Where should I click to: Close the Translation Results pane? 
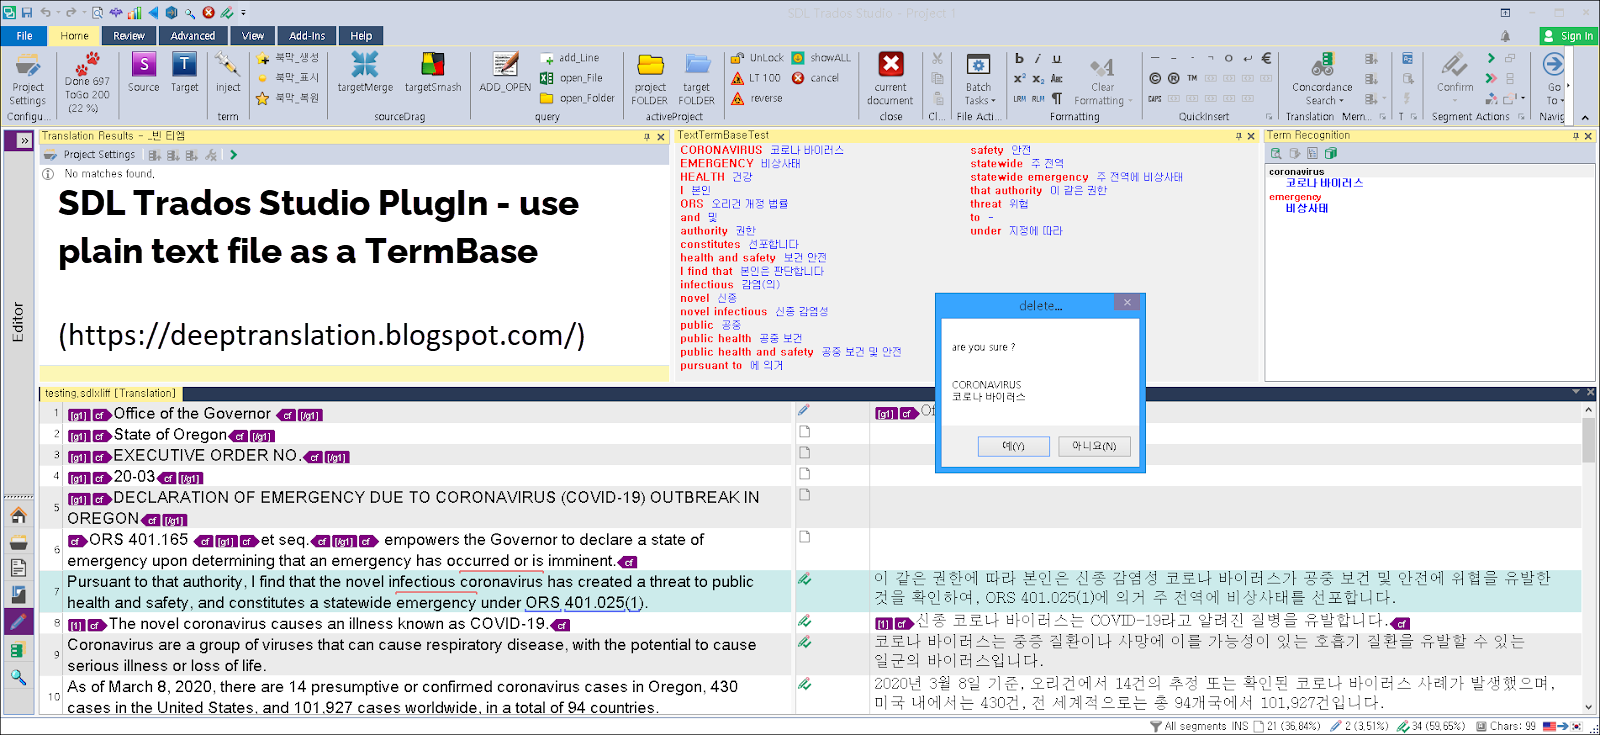(661, 137)
